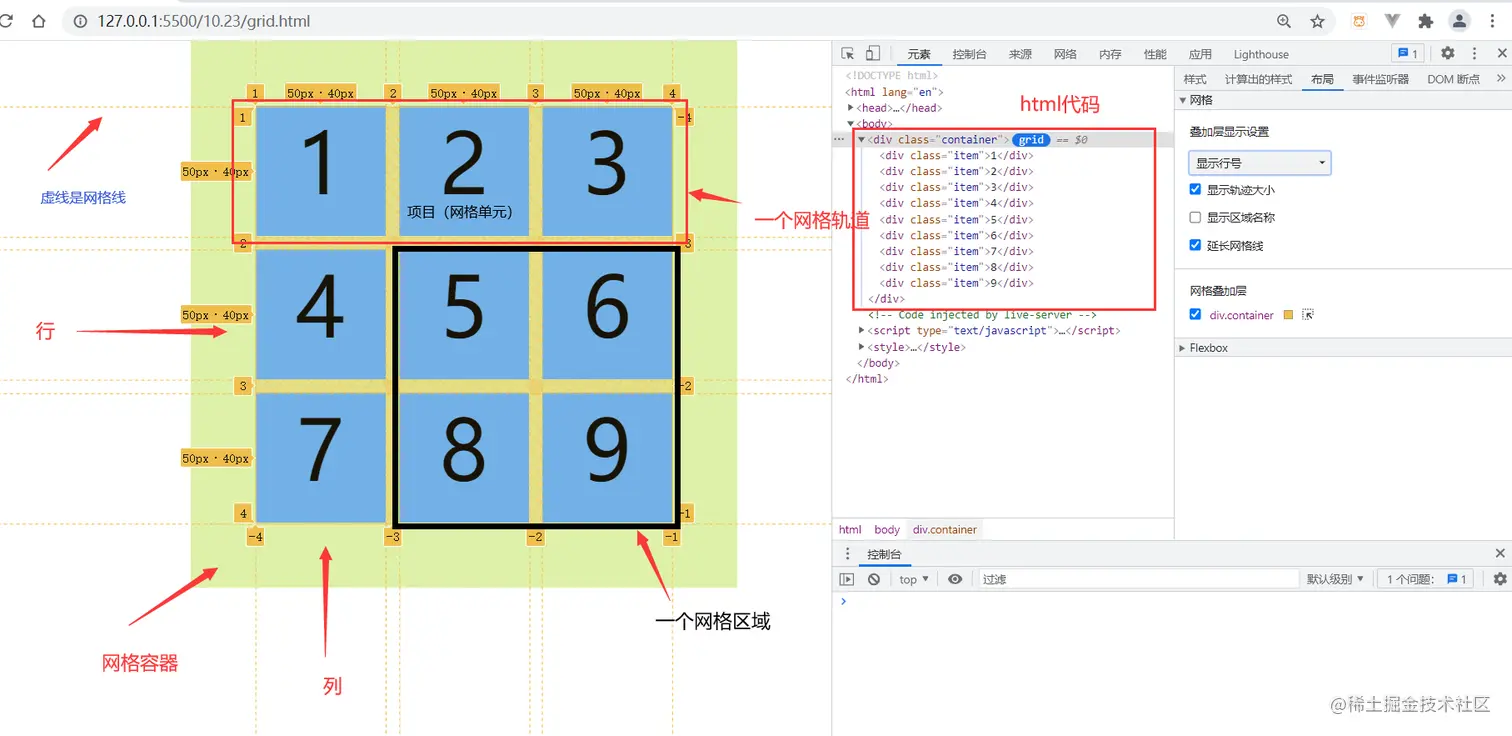1512x736 pixels.
Task: Focus the console 过滤 filter field
Action: (1138, 579)
